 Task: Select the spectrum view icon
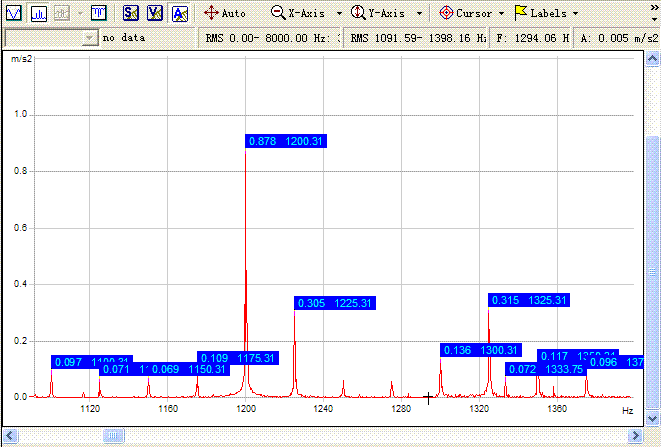coord(38,13)
